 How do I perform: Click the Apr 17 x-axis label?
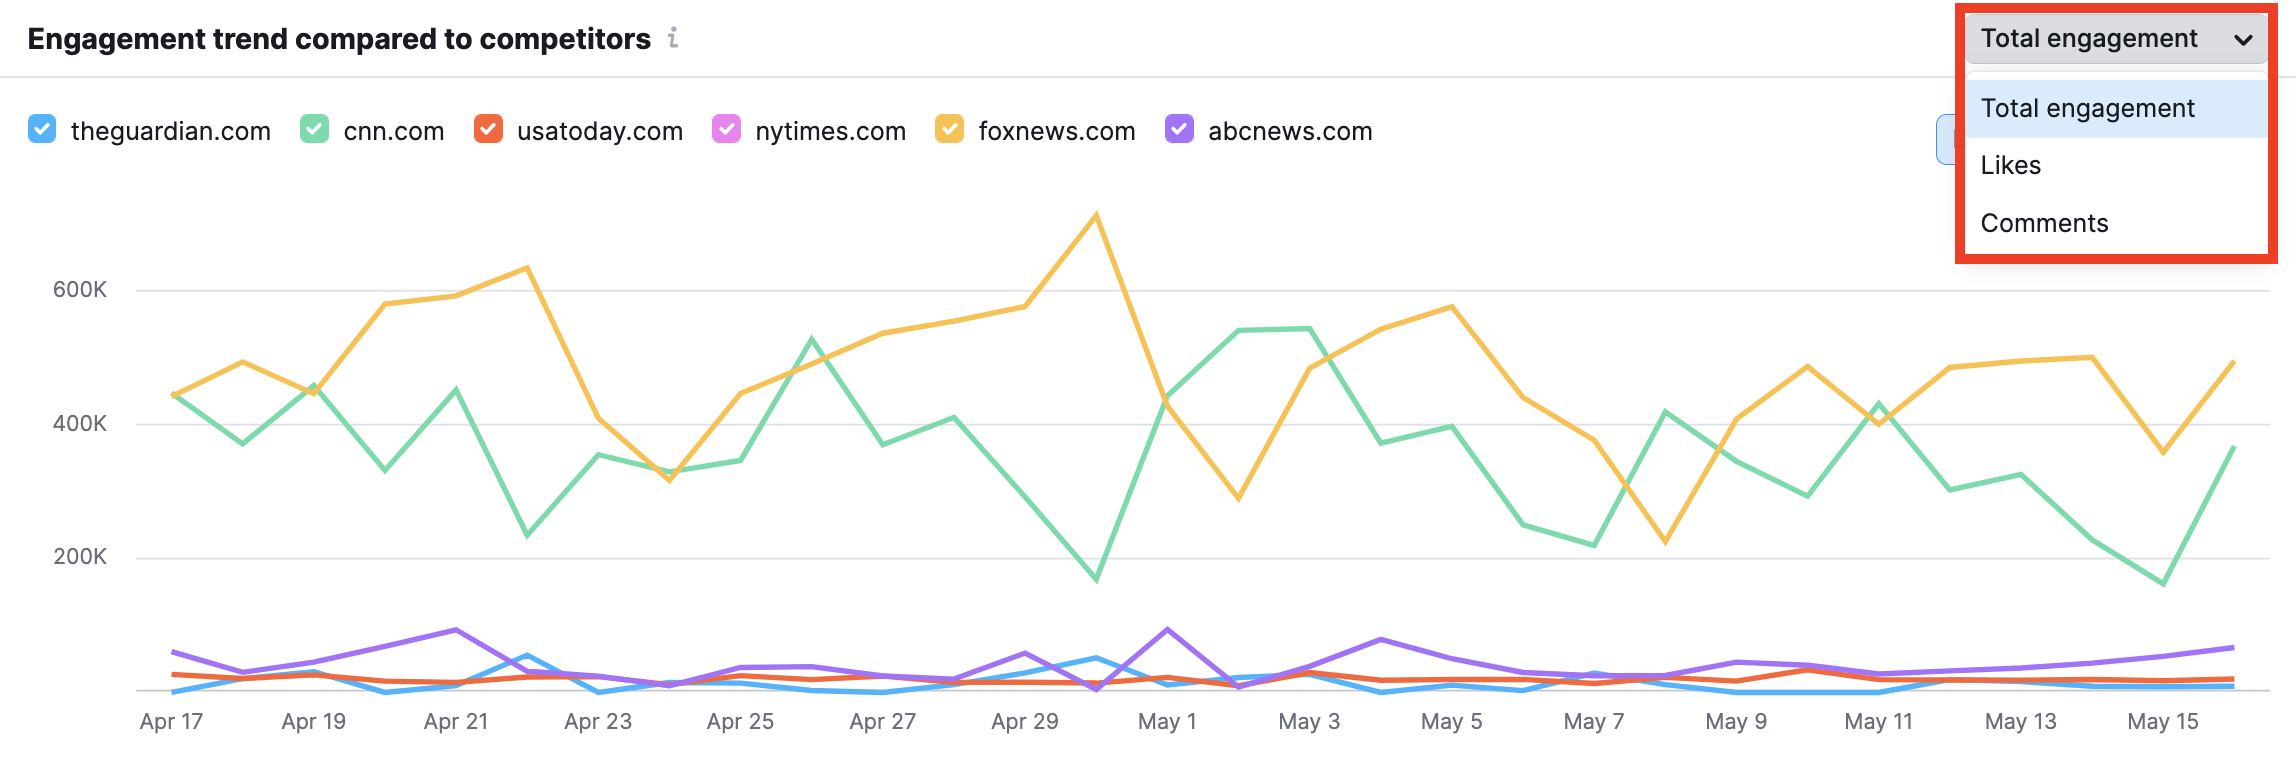click(171, 721)
